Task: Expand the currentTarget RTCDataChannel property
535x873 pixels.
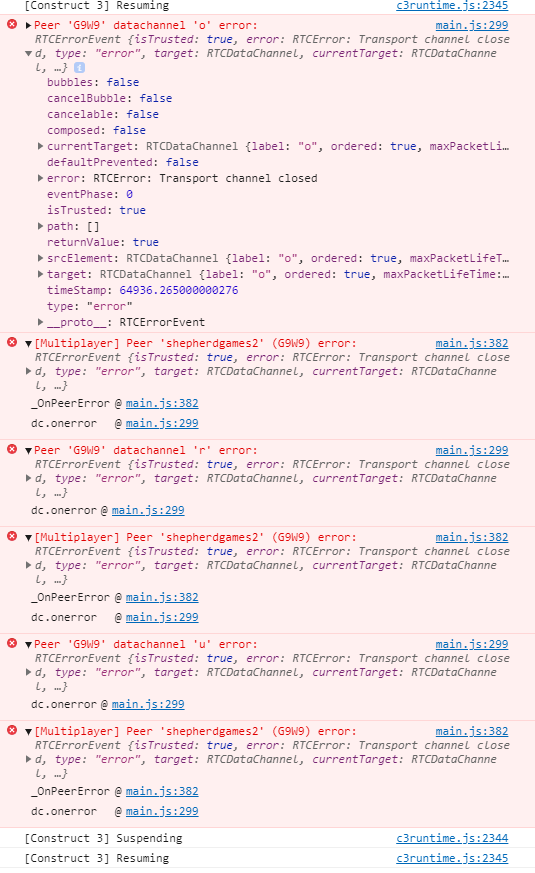Action: click(40, 146)
